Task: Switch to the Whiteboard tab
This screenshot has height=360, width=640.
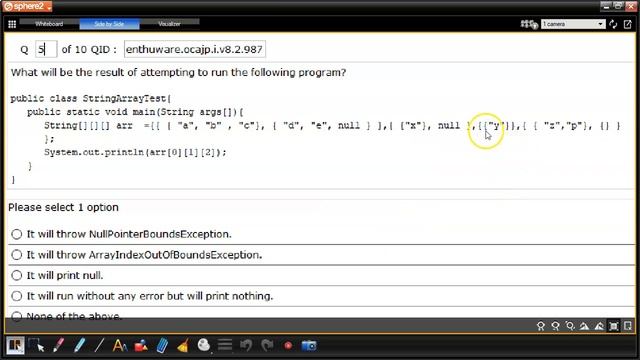Action: click(x=49, y=24)
